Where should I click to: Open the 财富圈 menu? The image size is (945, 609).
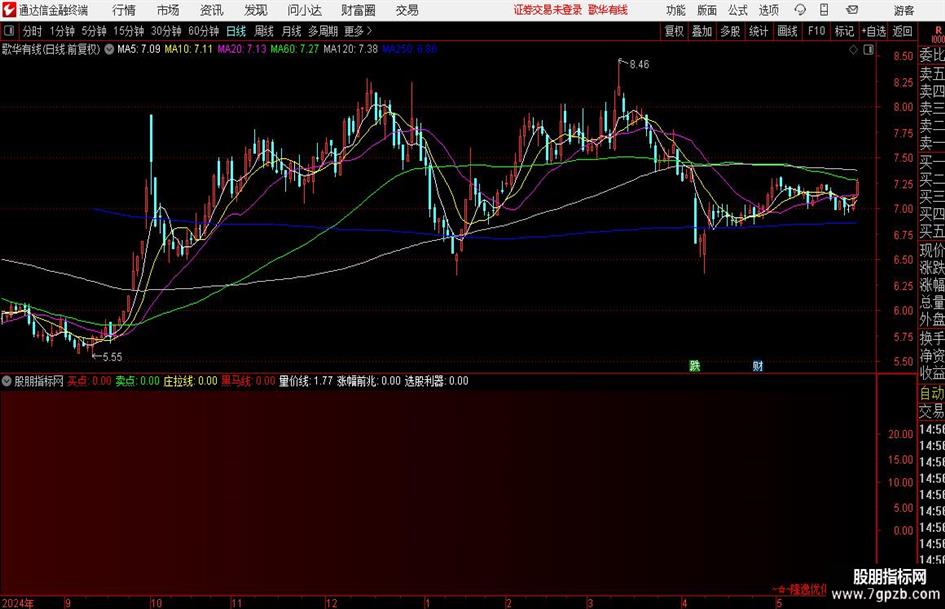coord(358,10)
